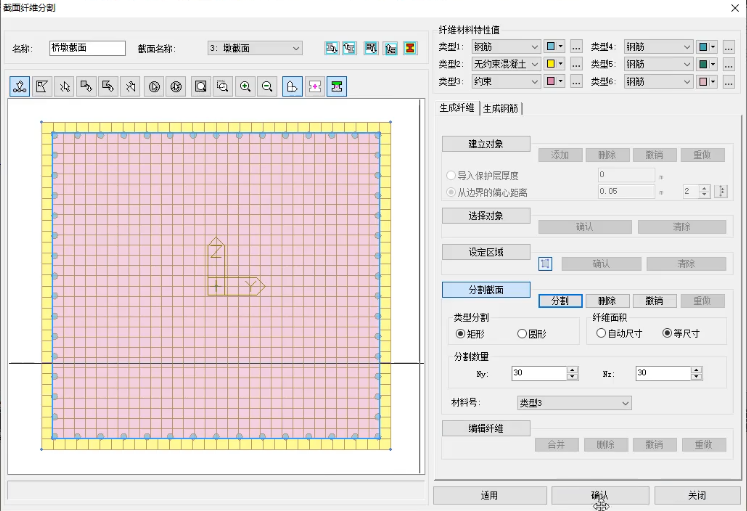747x511 pixels.
Task: Choose 自动尺寸 fiber area option
Action: [601, 333]
